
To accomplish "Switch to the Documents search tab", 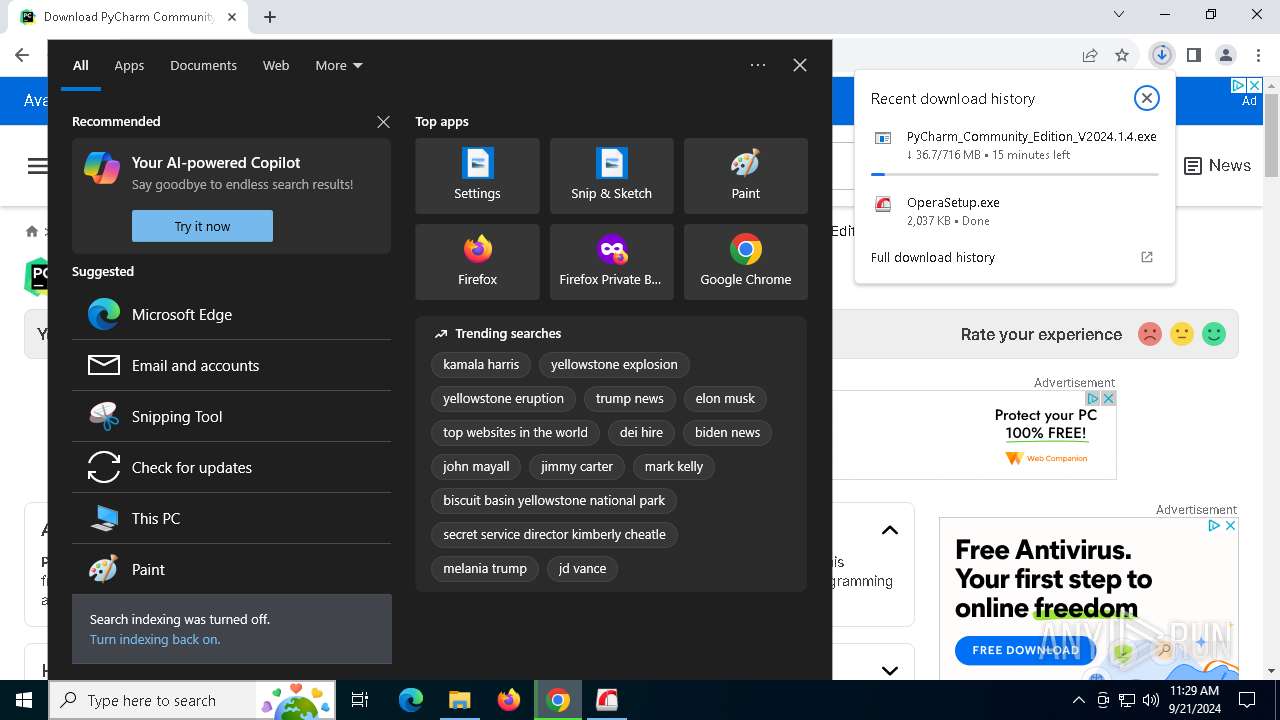I will 203,65.
